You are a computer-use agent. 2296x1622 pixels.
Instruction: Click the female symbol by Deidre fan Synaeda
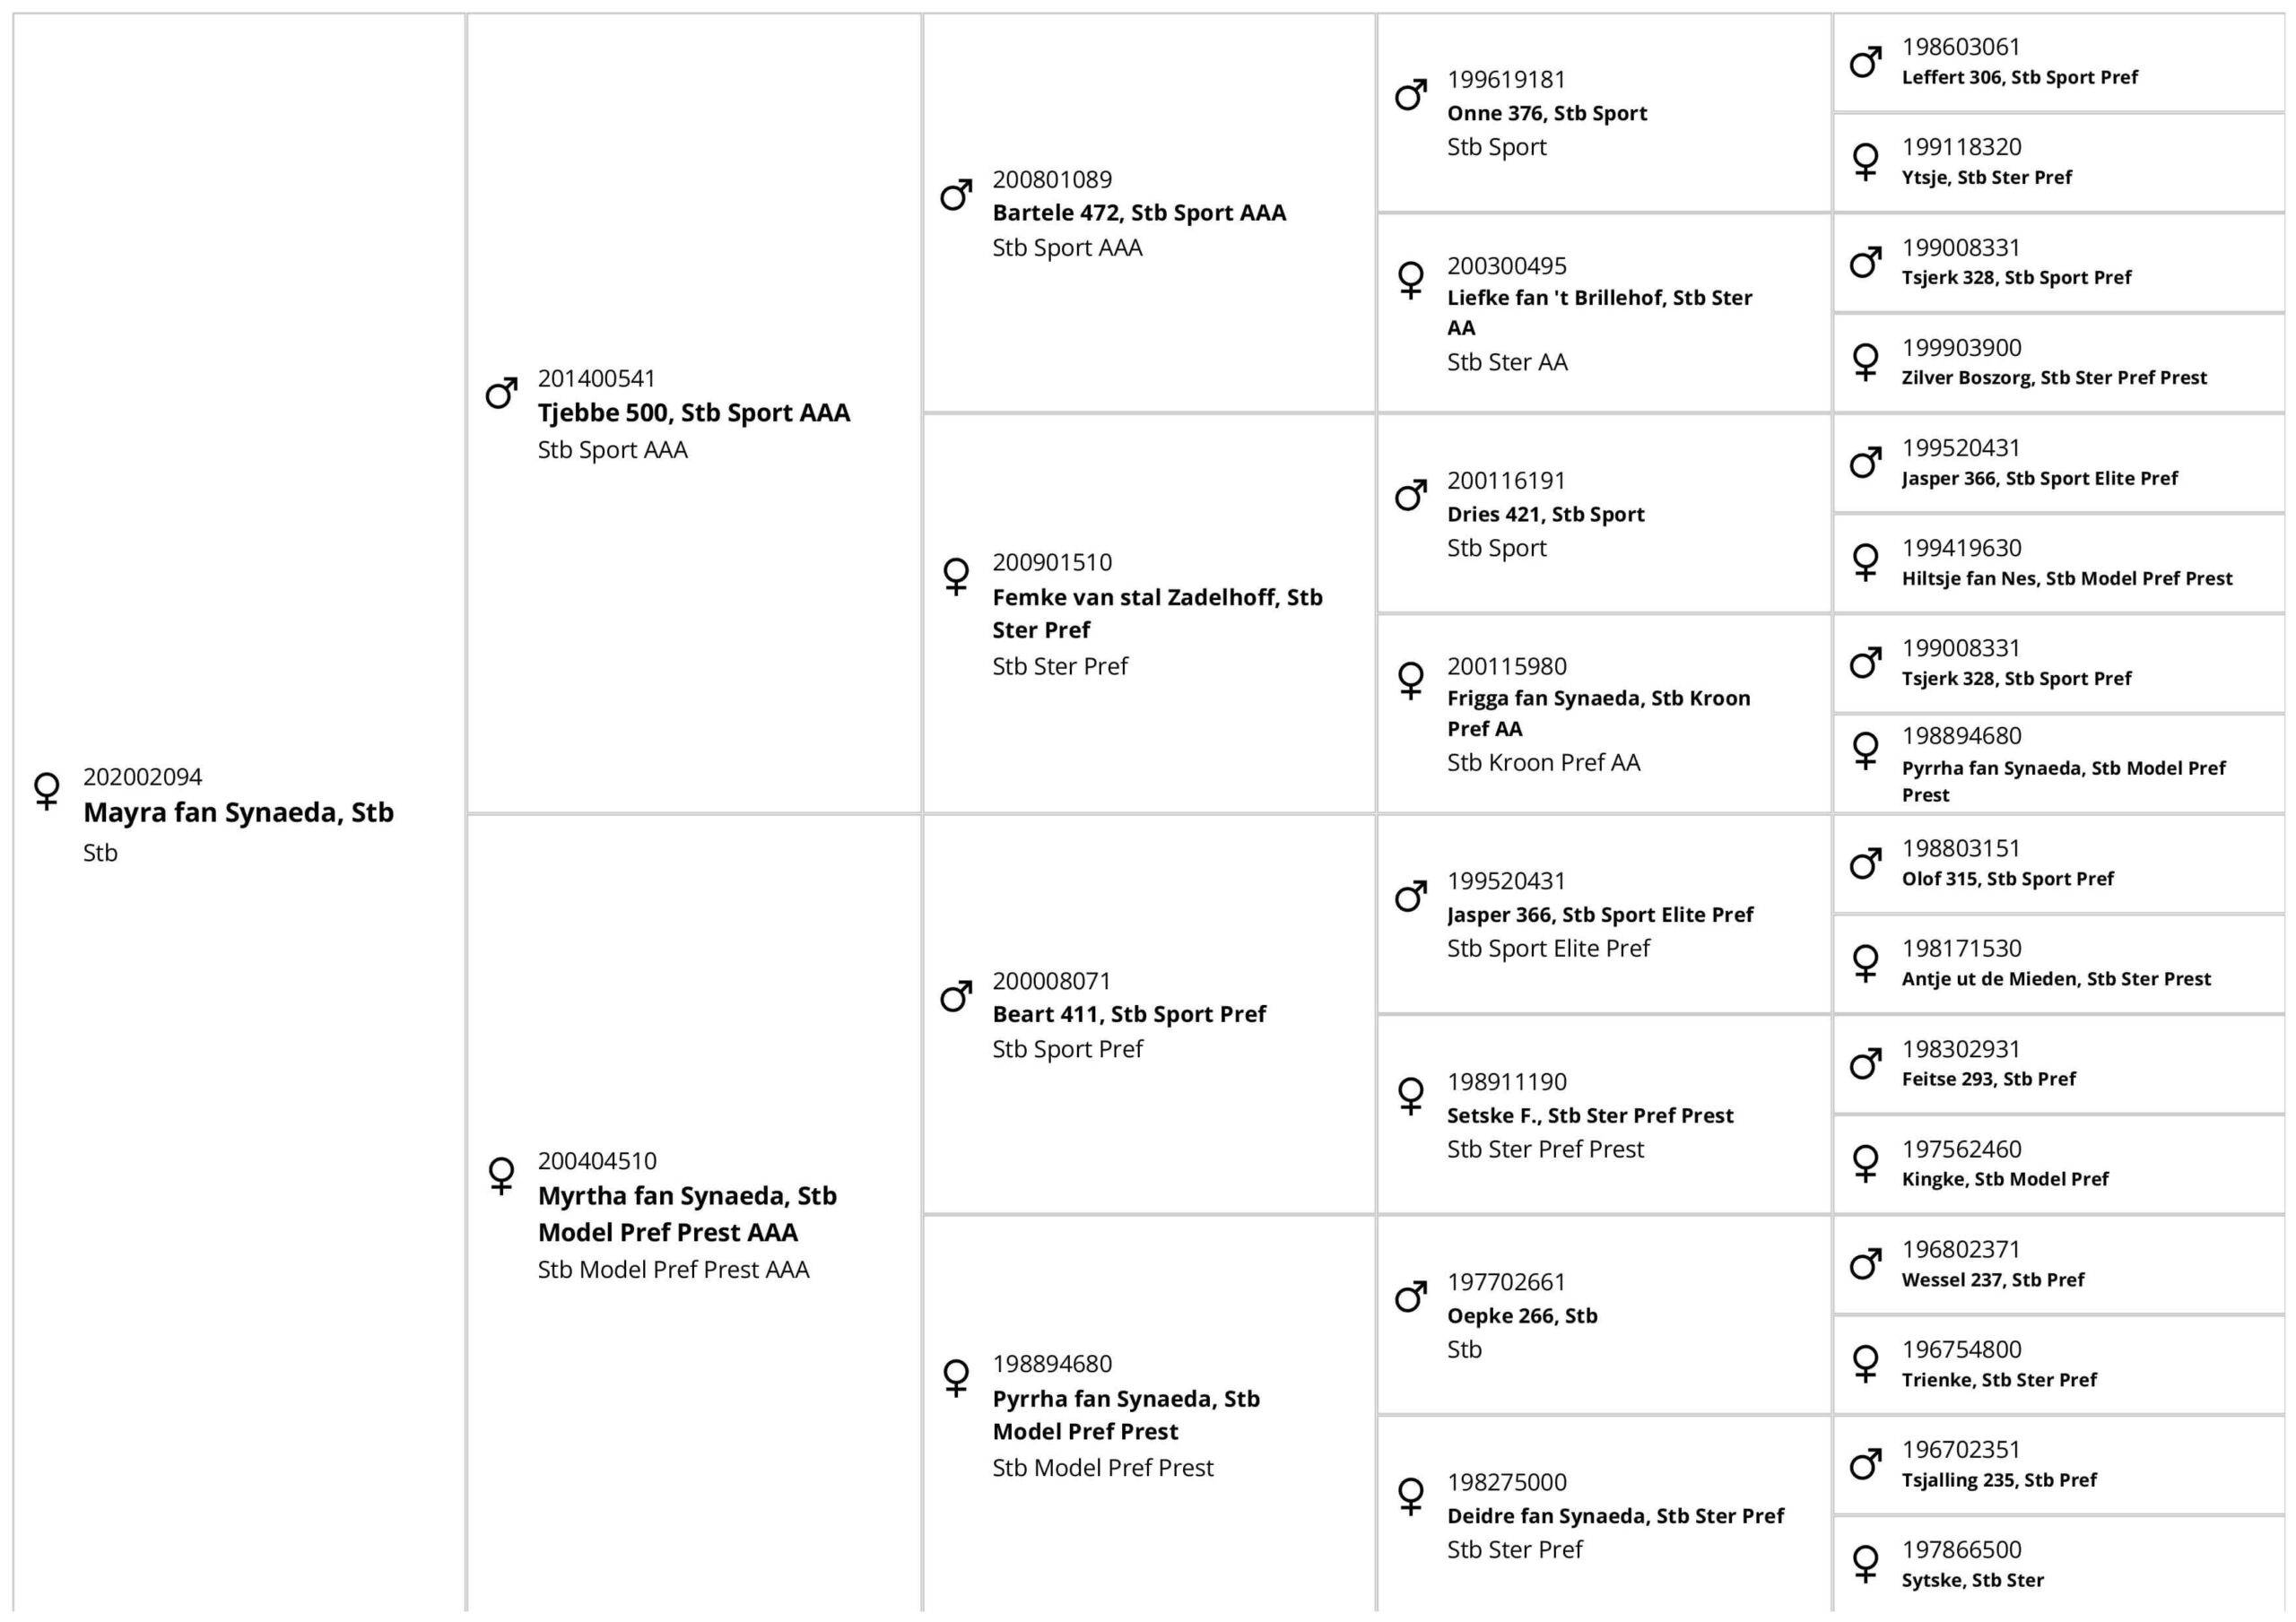pos(1411,1496)
